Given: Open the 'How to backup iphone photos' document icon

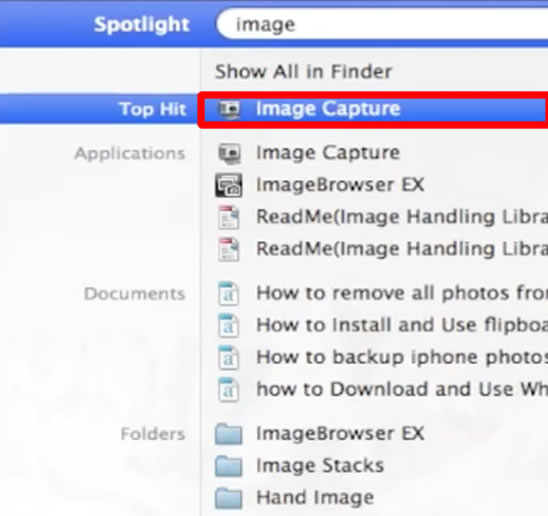Looking at the screenshot, I should (x=228, y=357).
